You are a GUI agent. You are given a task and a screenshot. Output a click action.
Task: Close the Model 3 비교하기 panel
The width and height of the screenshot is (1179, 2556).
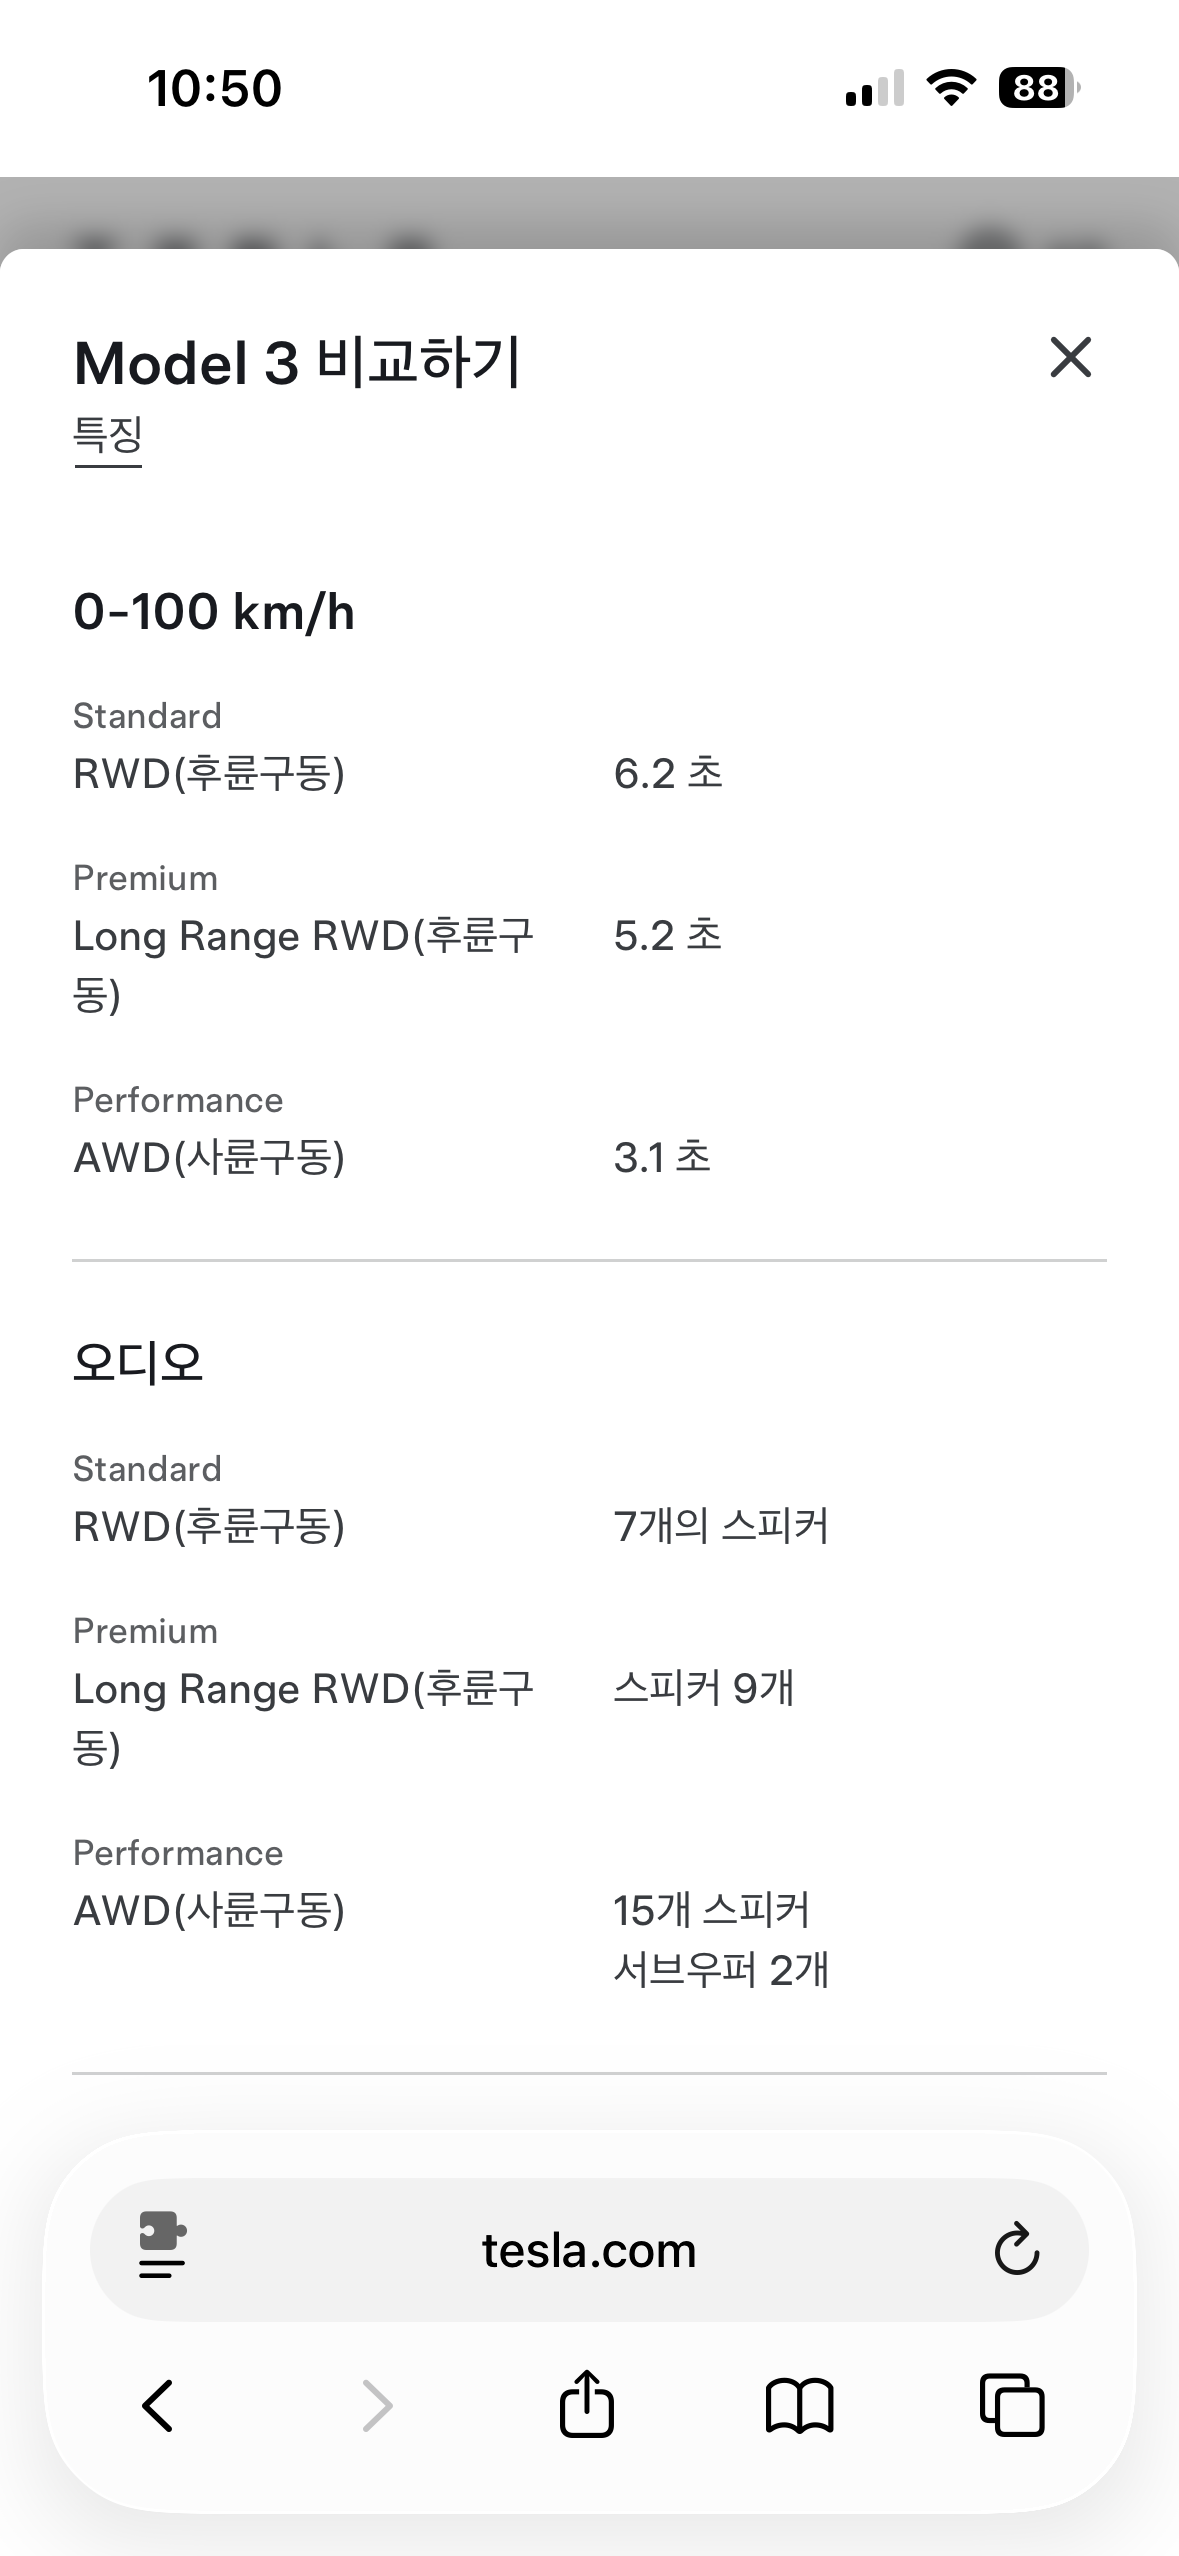pyautogui.click(x=1070, y=358)
